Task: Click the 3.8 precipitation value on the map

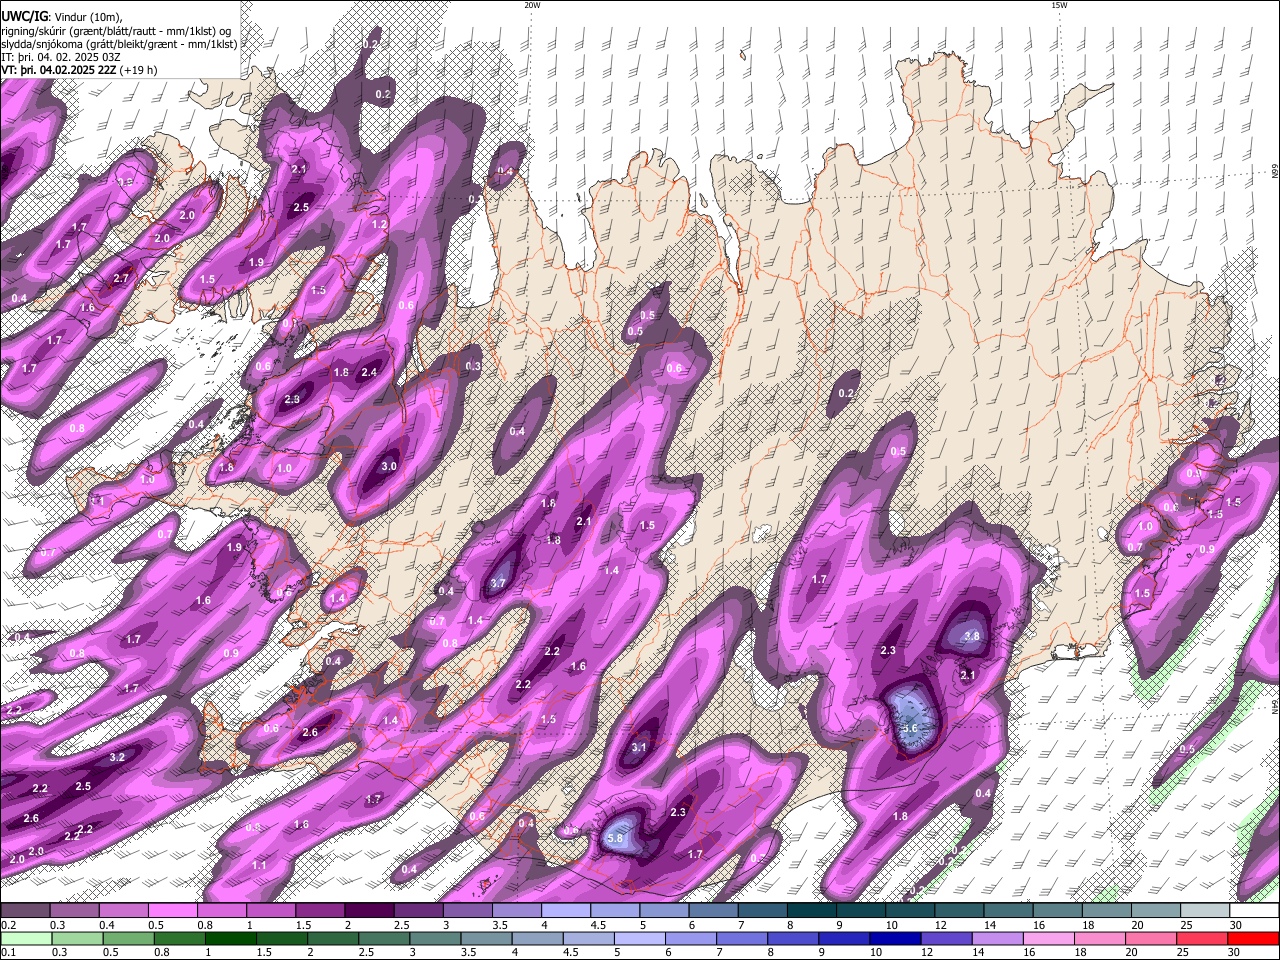Action: (x=970, y=636)
